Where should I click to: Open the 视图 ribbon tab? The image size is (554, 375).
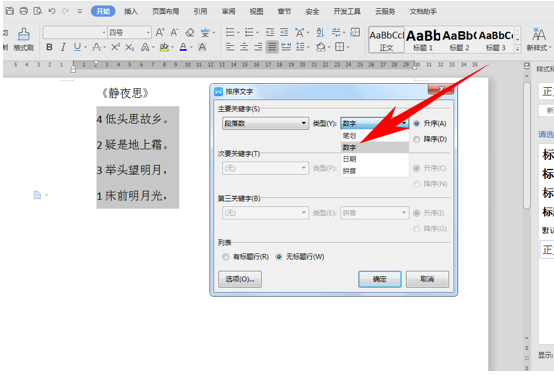coord(257,11)
